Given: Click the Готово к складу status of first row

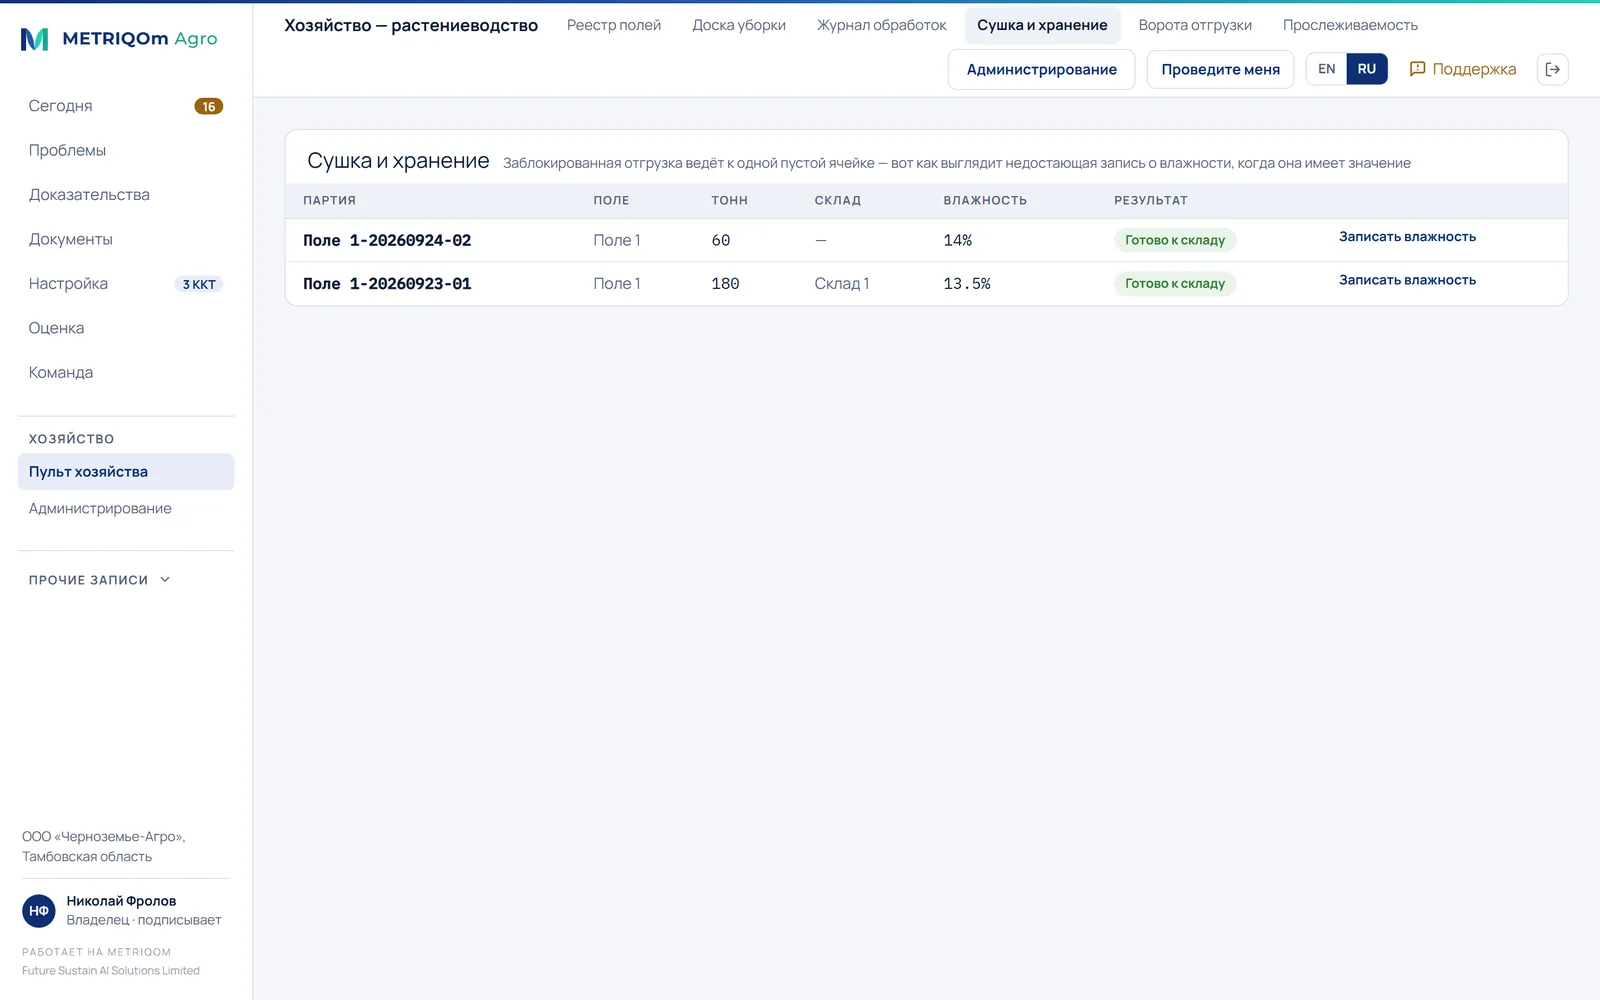Looking at the screenshot, I should [x=1175, y=240].
